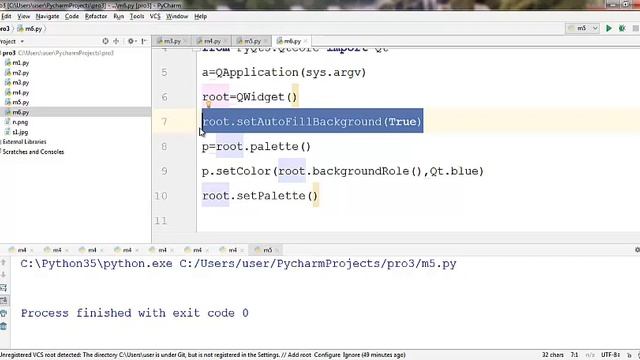Screen dimensions: 640x360
Task: Start debugging with the bug icon
Action: coord(622,28)
